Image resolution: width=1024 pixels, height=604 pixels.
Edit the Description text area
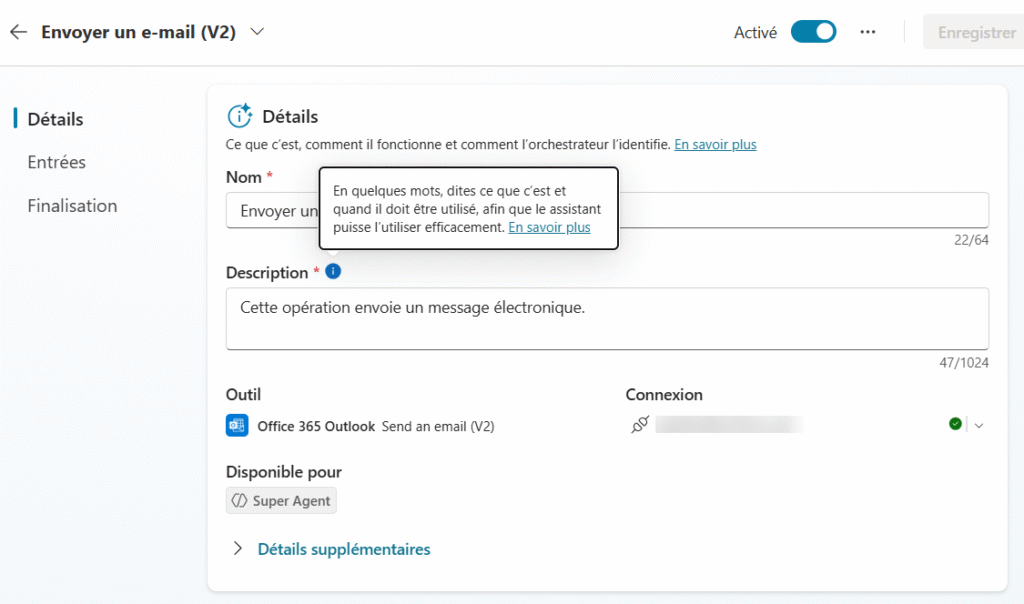tap(607, 319)
